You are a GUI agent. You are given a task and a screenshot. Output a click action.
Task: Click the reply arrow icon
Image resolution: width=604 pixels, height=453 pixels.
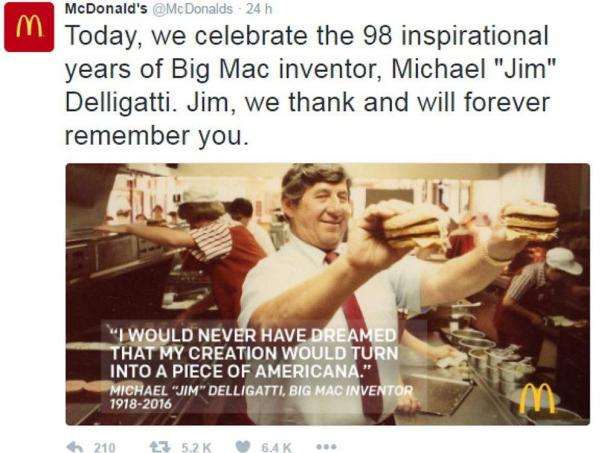(75, 447)
